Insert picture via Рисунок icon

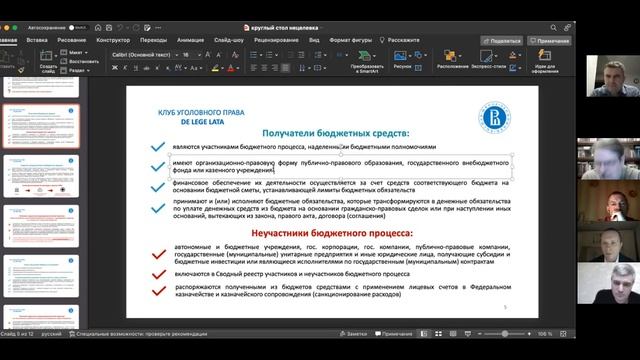click(400, 56)
